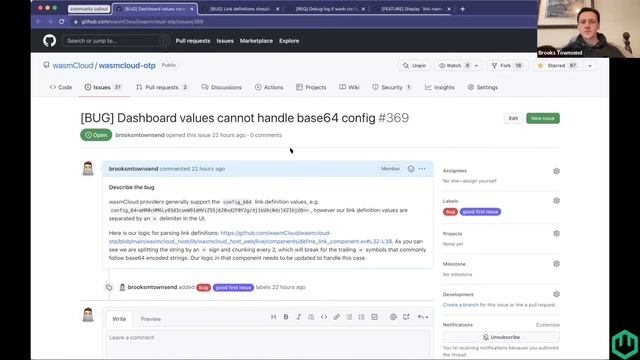This screenshot has height=360, width=640.
Task: Open the Discussions tab
Action: [222, 87]
